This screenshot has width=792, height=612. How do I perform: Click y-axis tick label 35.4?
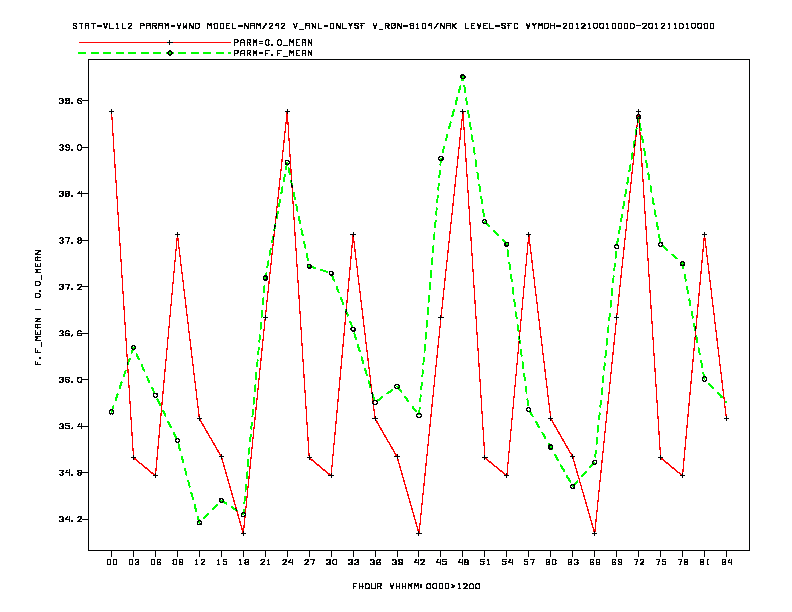coord(70,426)
